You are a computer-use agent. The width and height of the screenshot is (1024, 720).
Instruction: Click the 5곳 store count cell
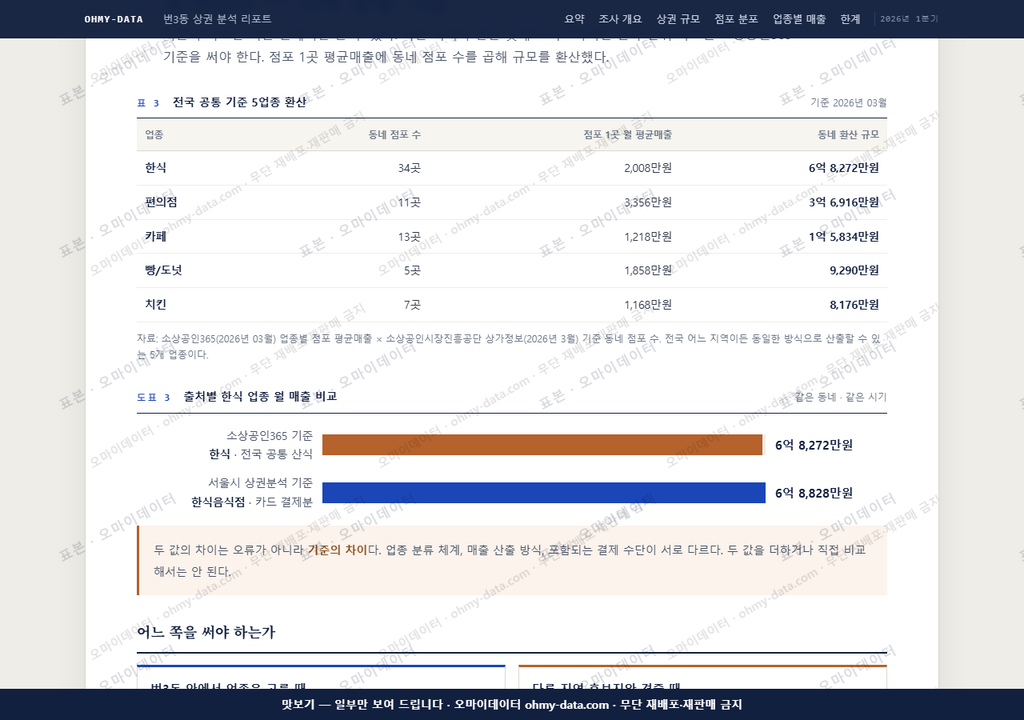(x=412, y=270)
